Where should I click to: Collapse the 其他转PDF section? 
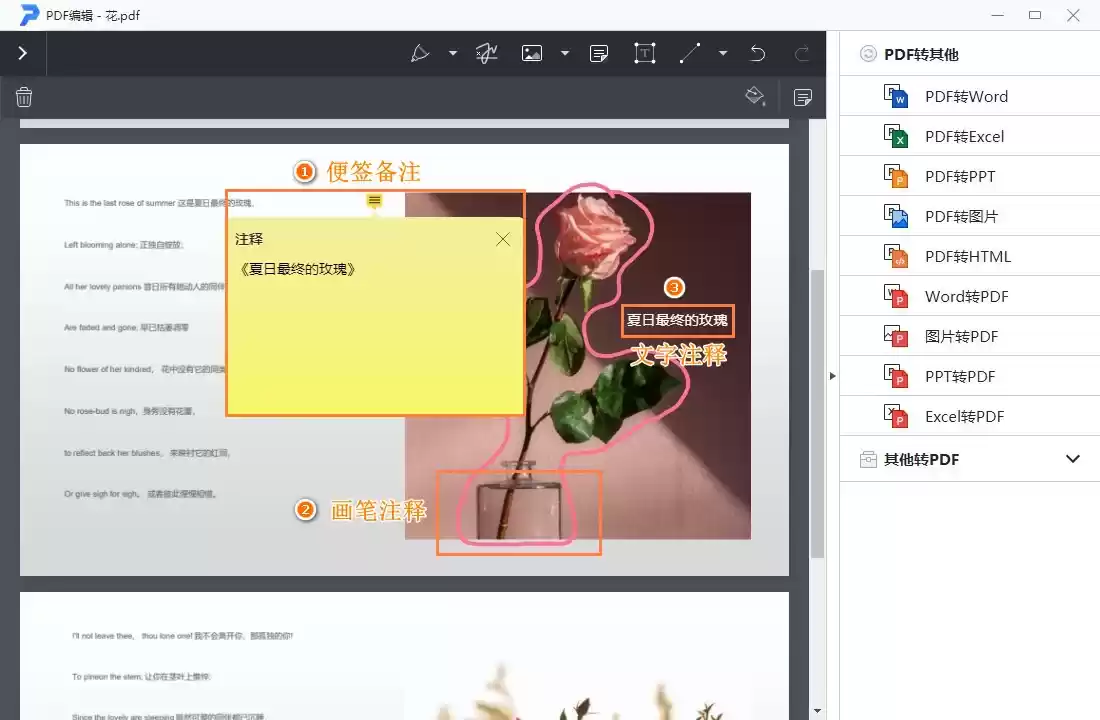click(x=1072, y=459)
